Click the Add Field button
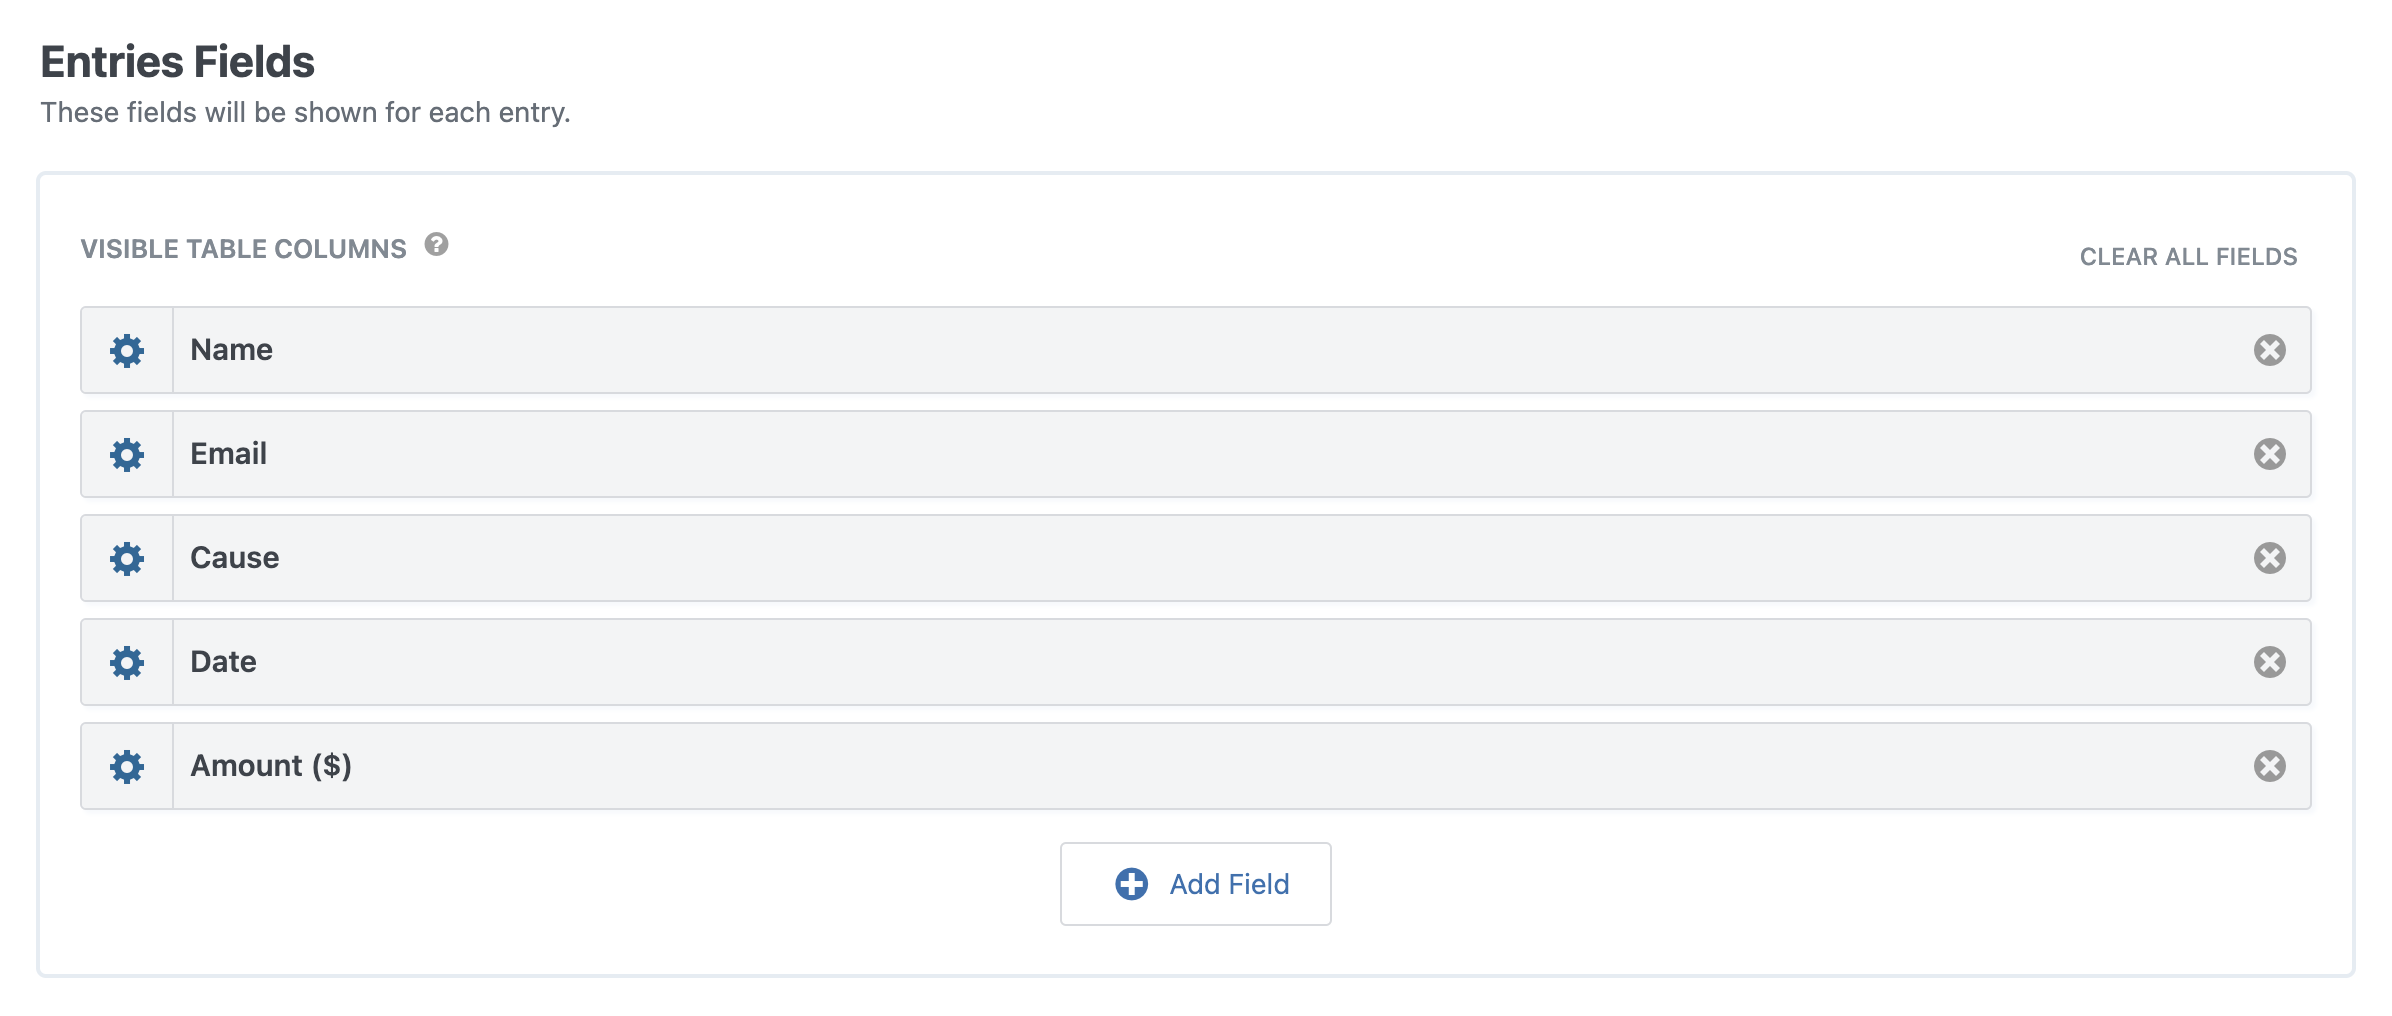2392x1016 pixels. coord(1195,884)
